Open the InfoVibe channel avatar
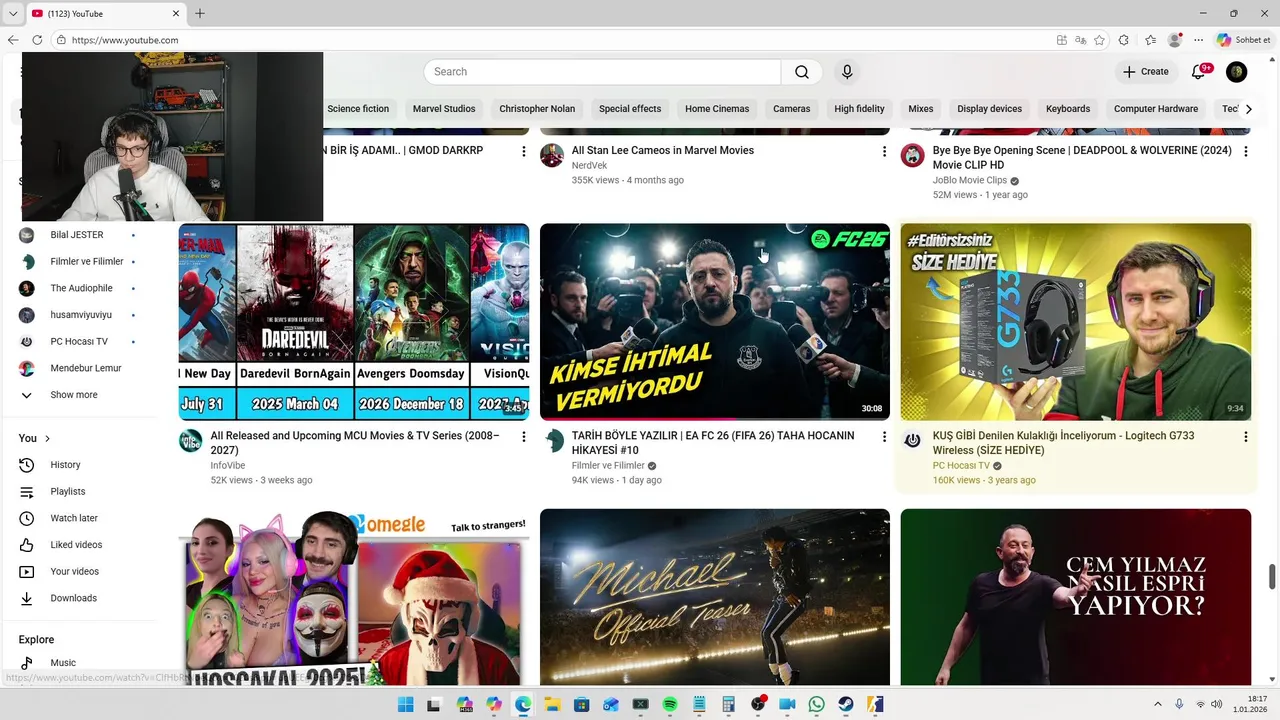 pos(190,441)
